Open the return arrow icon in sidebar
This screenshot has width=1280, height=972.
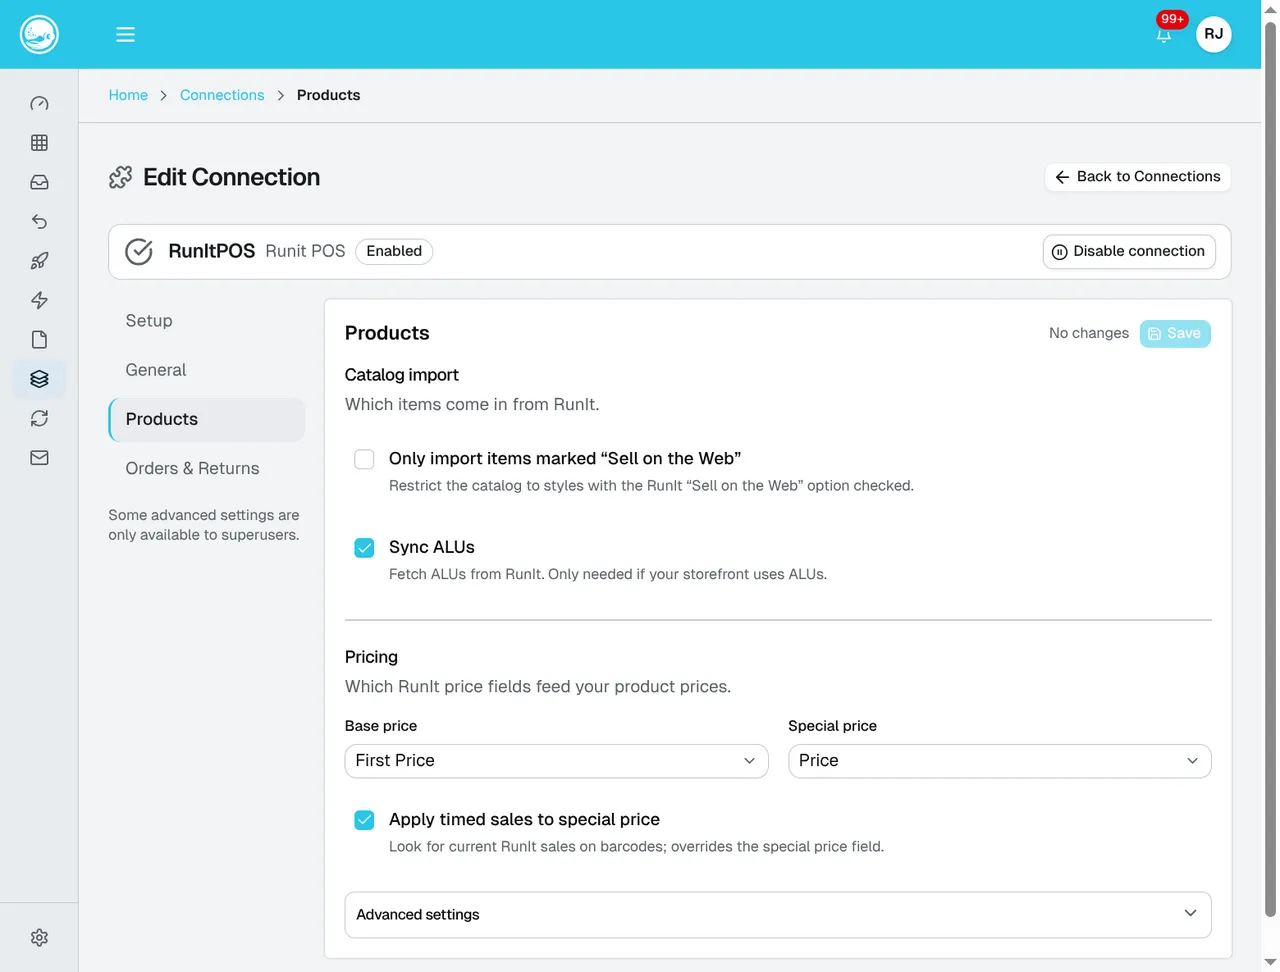39,221
